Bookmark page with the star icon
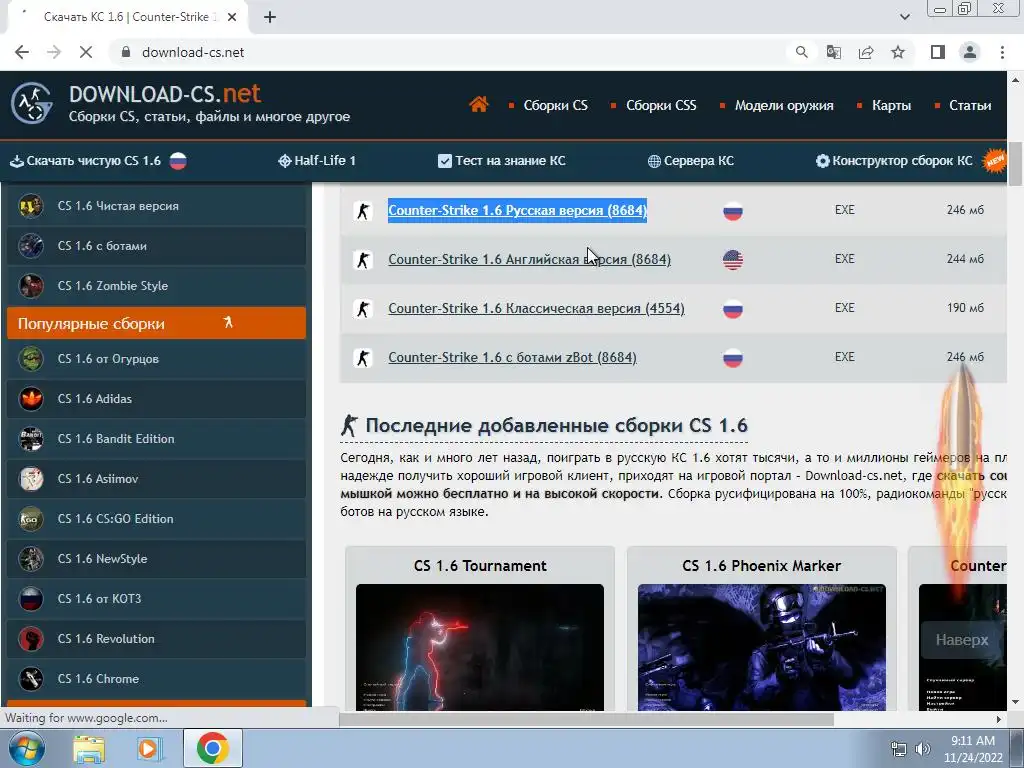The image size is (1024, 768). tap(898, 52)
